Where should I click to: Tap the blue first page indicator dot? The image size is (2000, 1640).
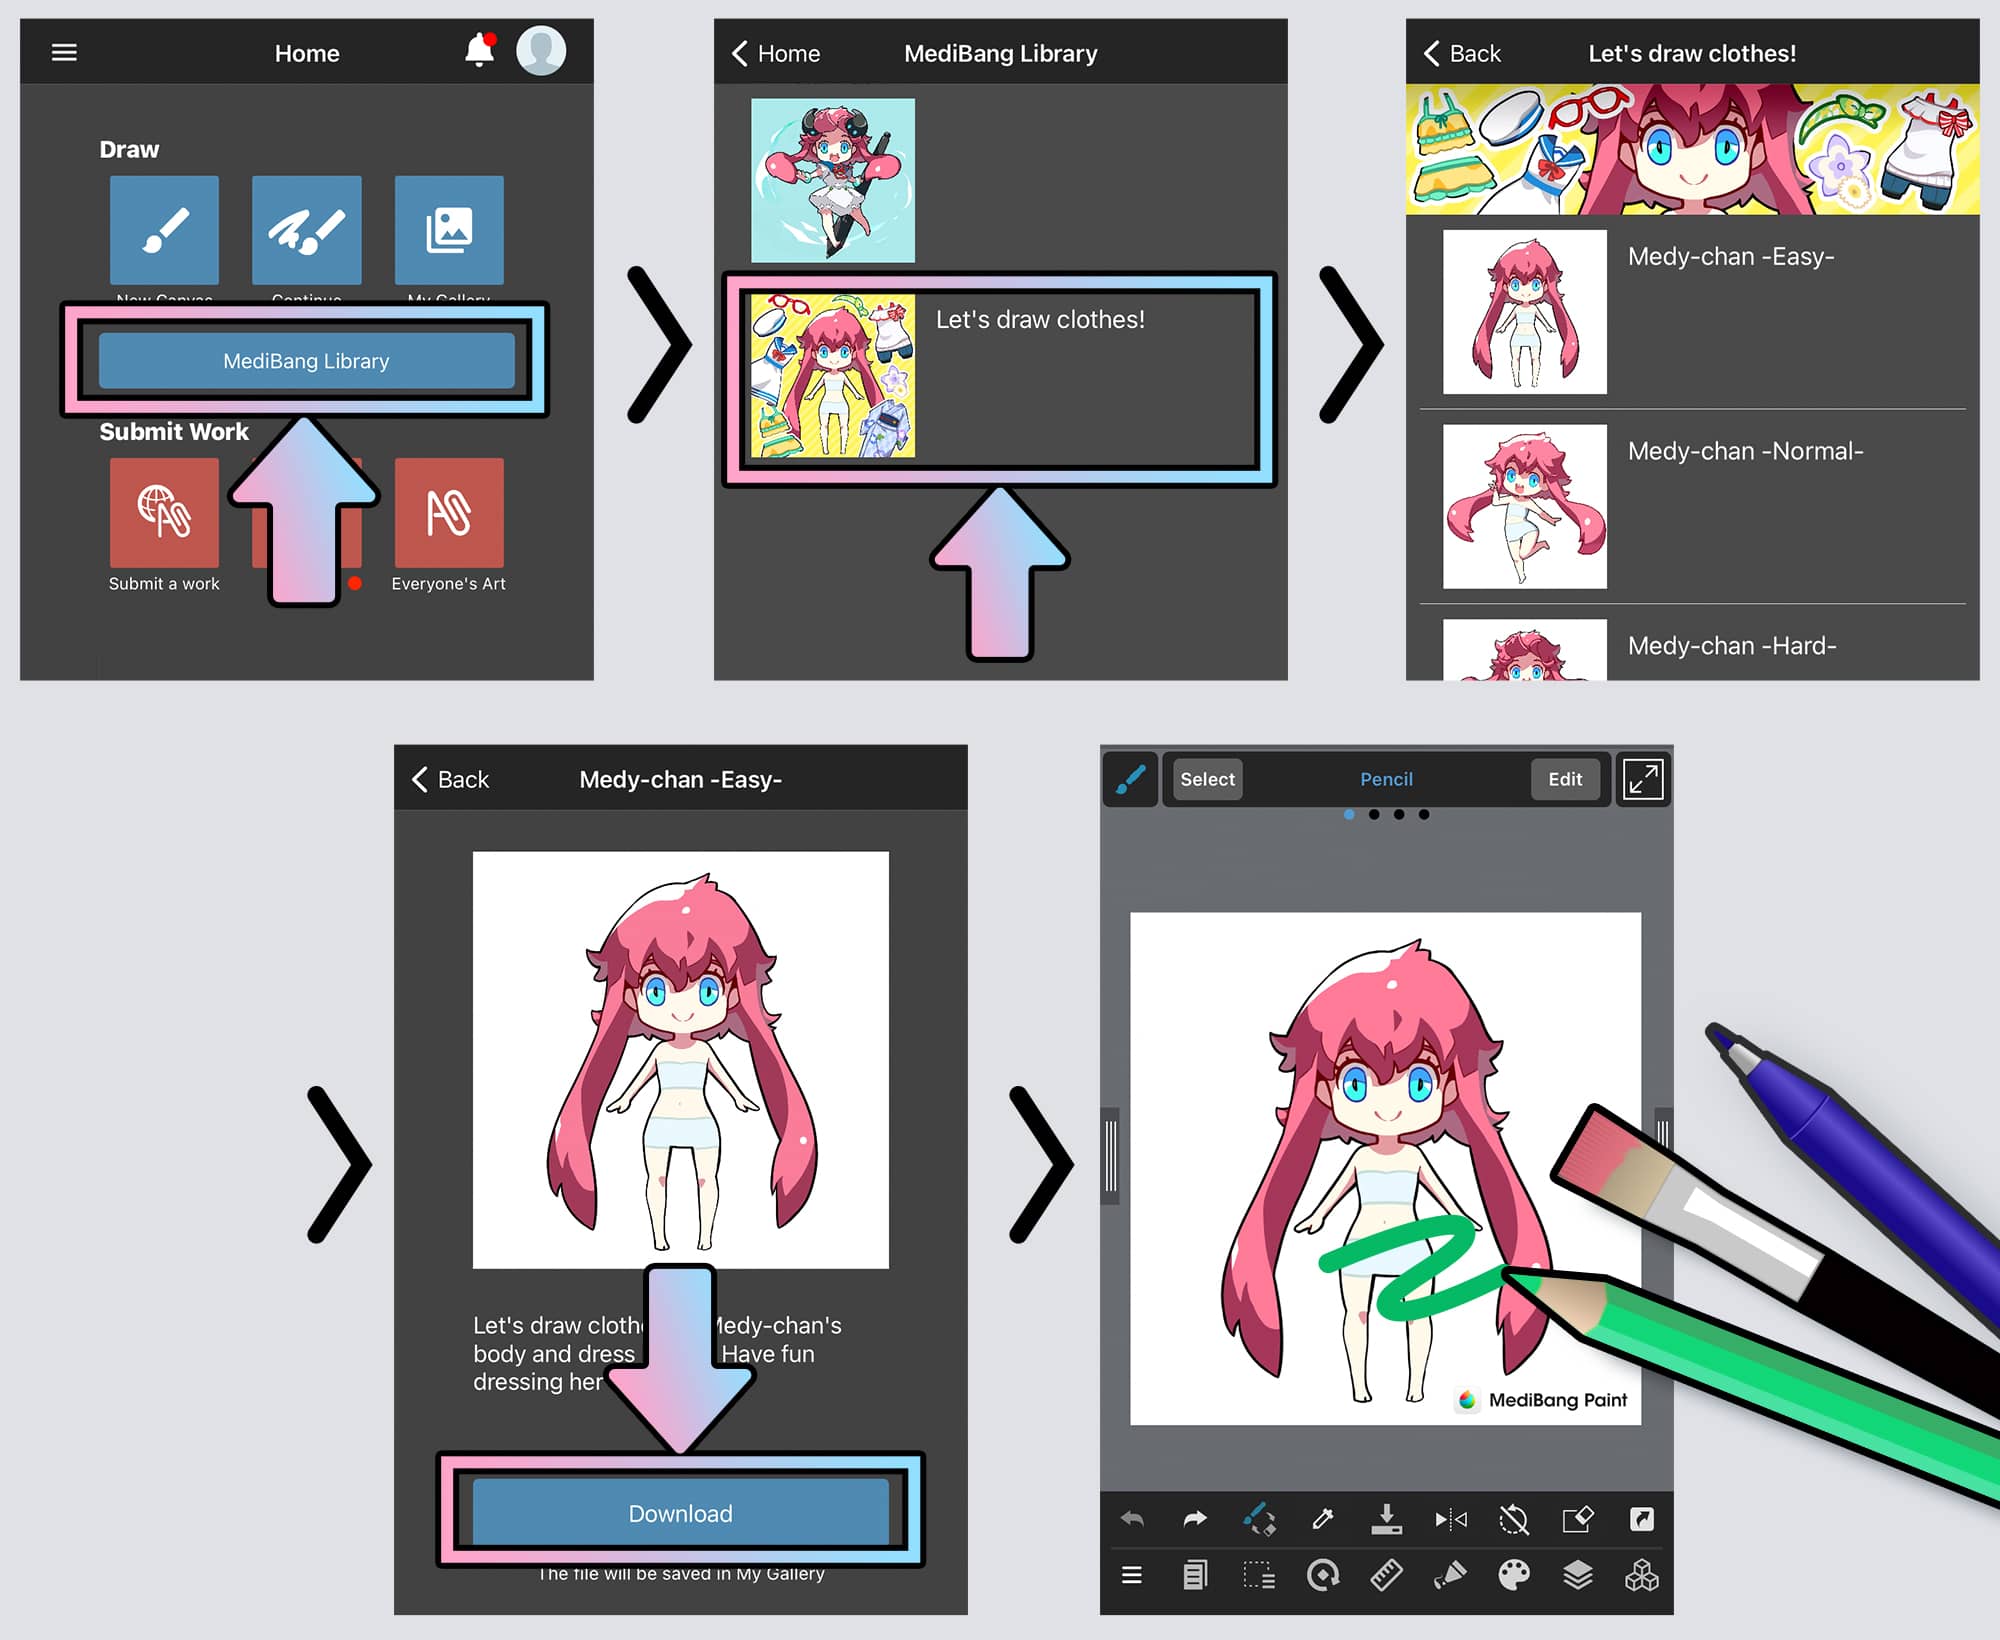[x=1349, y=815]
